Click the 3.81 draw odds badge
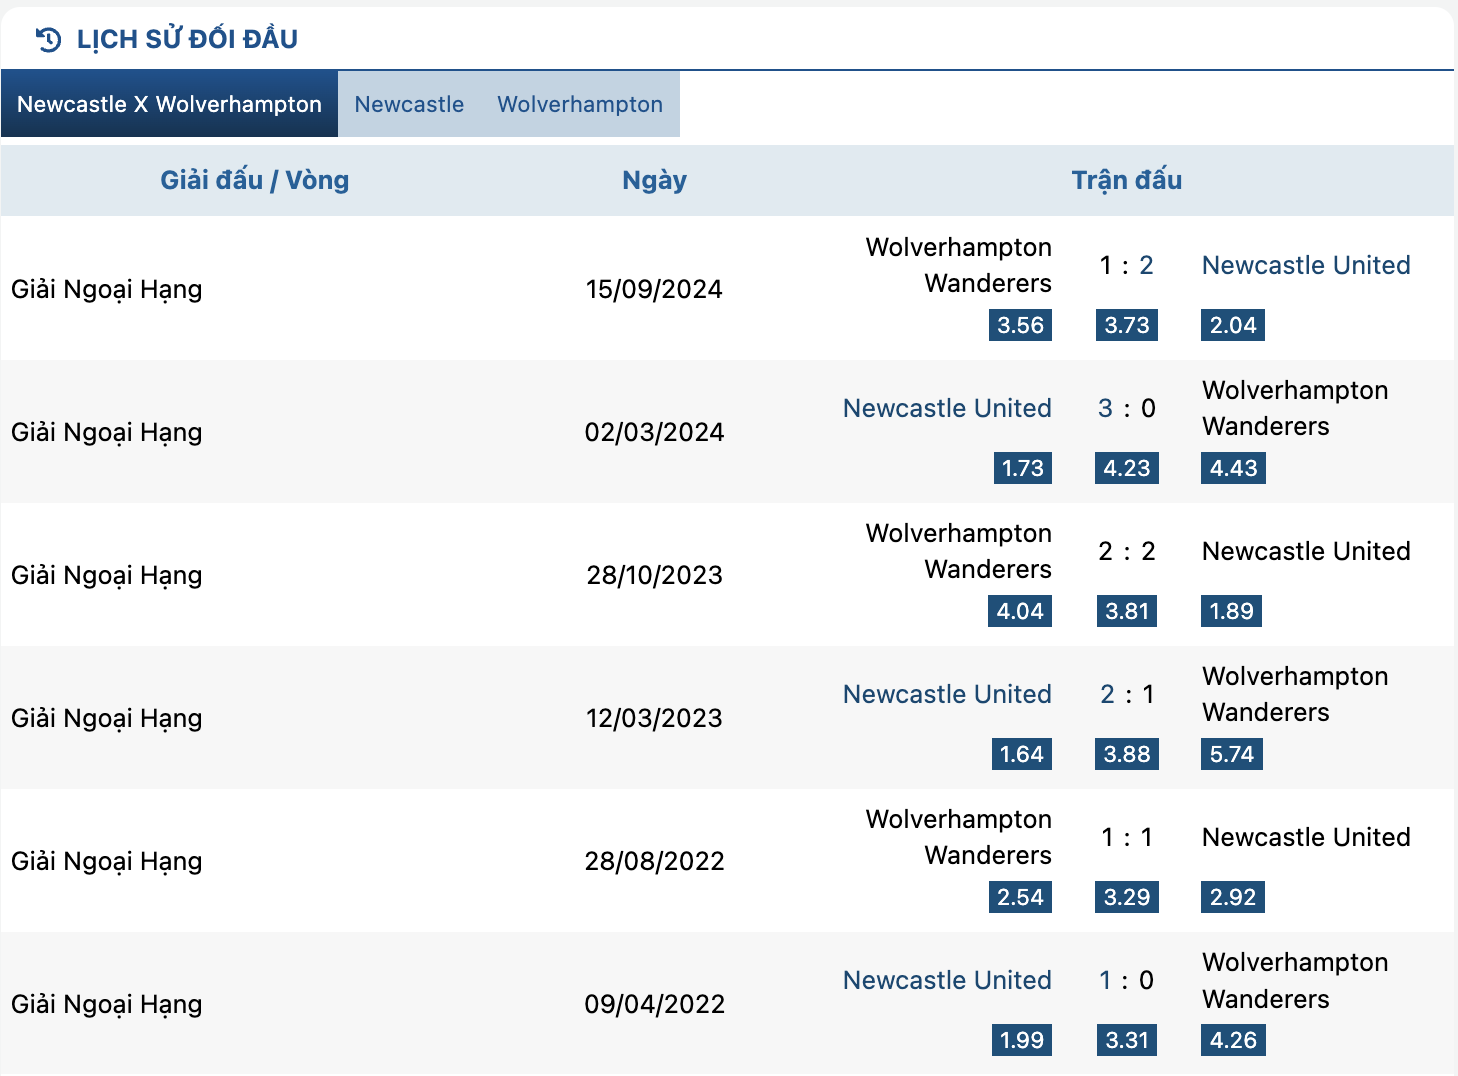Screen dimensions: 1458x1076 click(1127, 611)
